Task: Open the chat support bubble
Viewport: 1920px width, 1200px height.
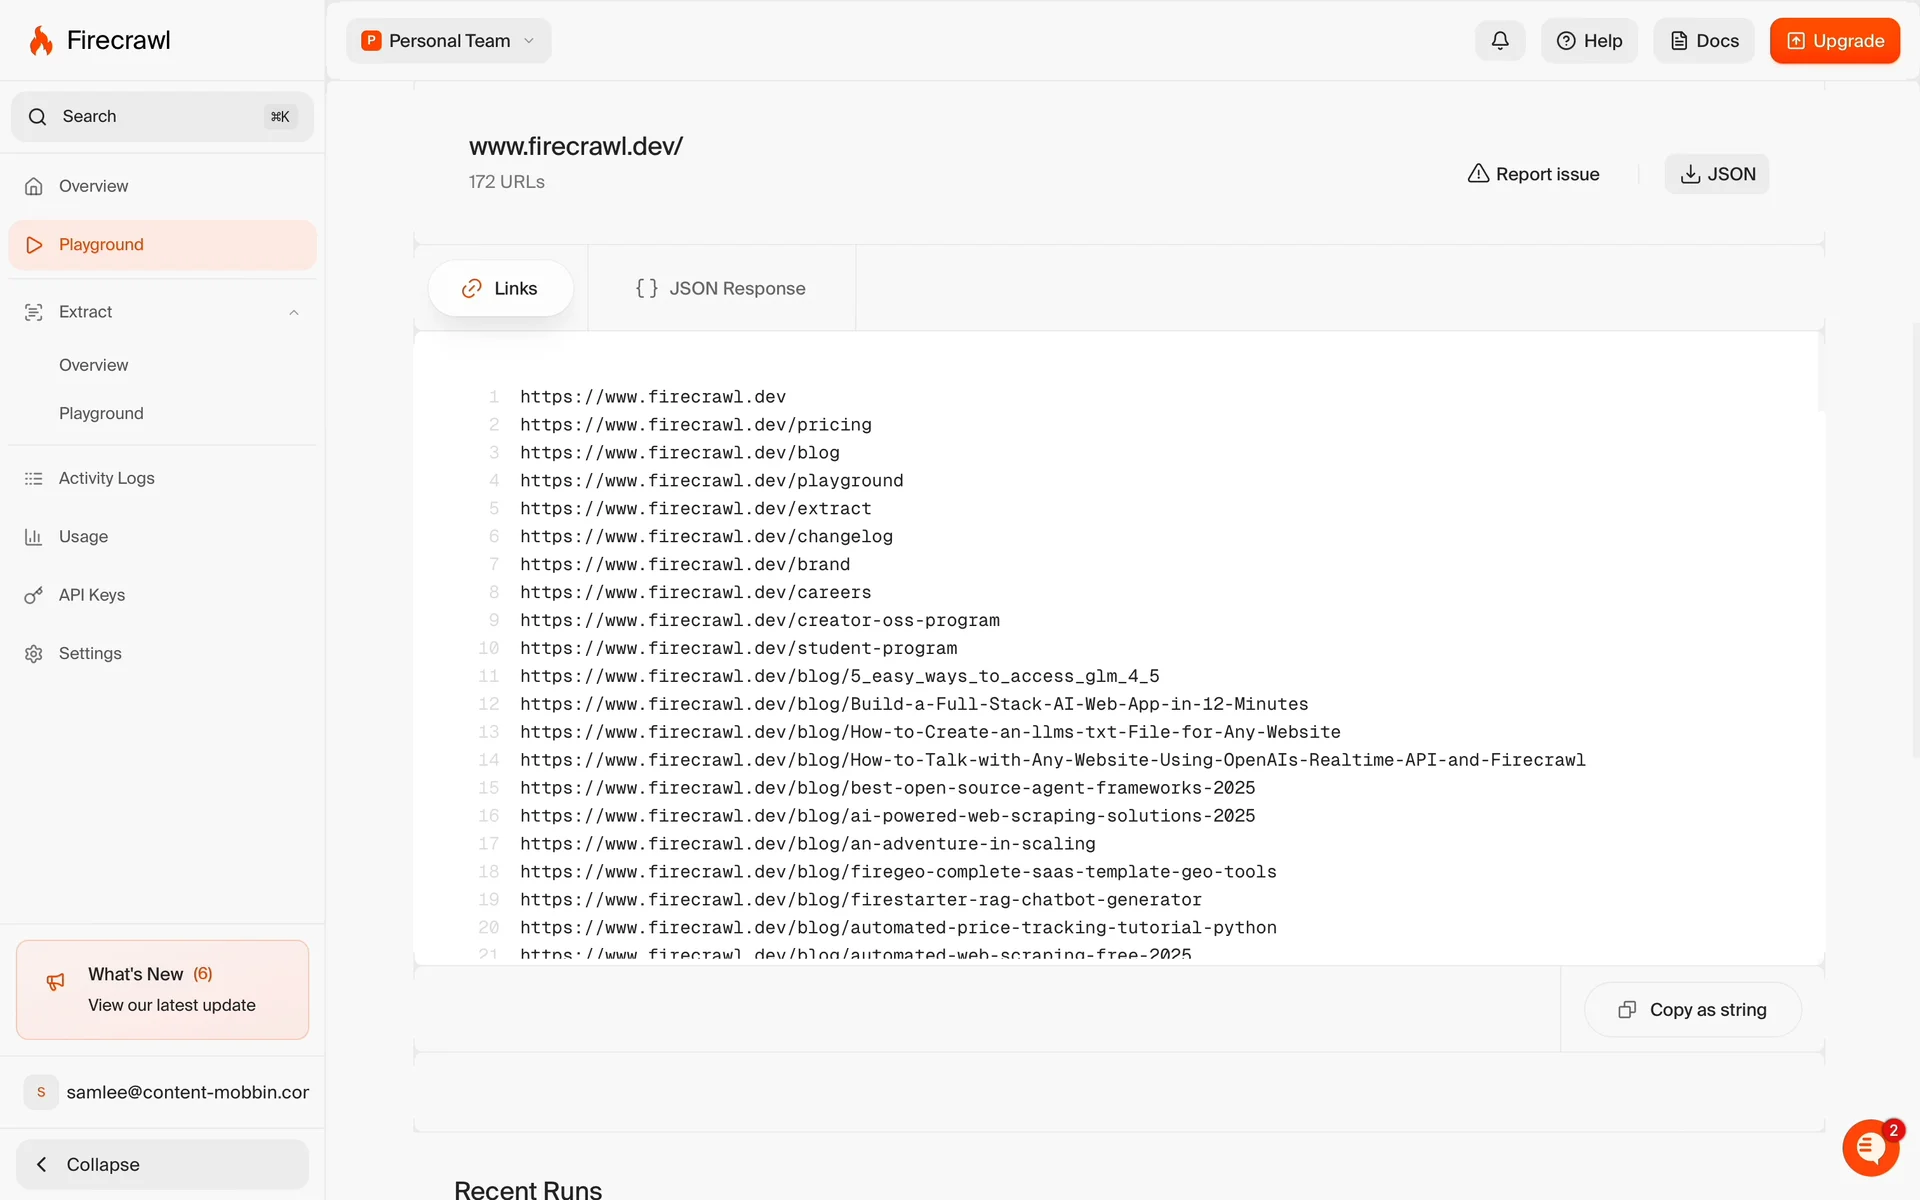Action: pos(1869,1147)
